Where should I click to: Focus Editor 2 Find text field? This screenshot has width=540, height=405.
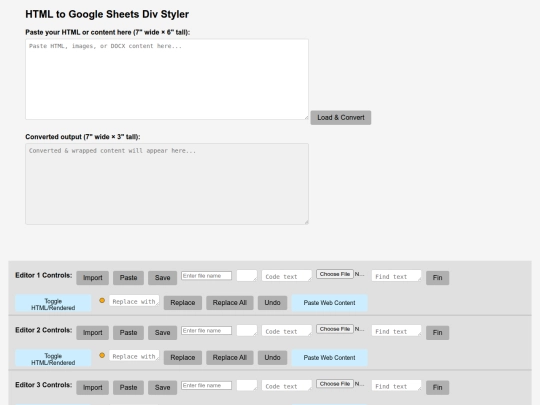pos(396,331)
